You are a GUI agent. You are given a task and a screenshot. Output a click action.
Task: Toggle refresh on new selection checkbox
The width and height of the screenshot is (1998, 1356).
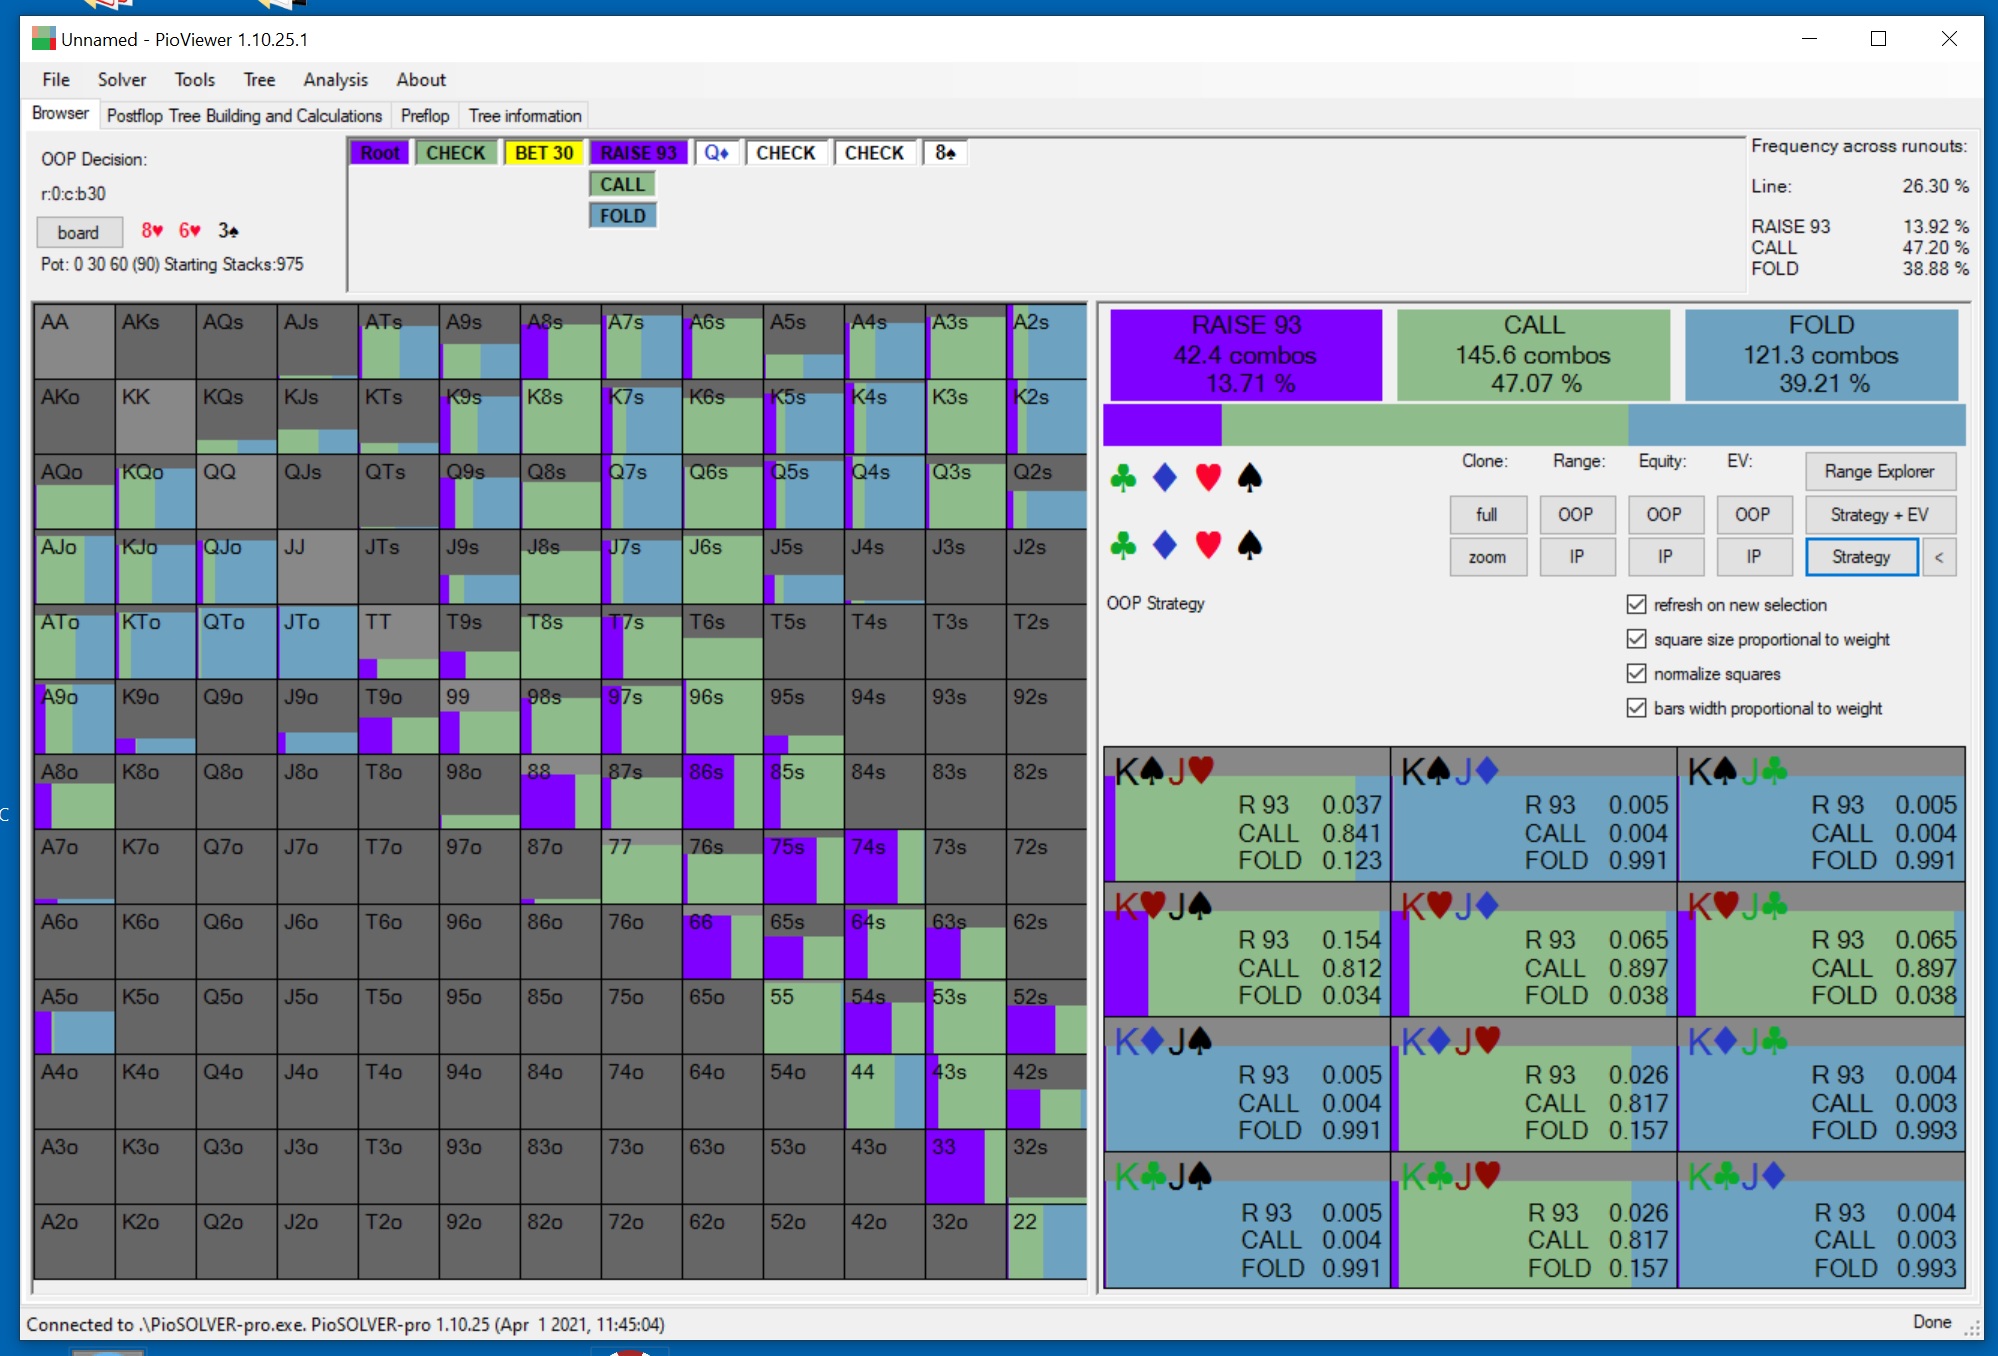click(x=1636, y=604)
